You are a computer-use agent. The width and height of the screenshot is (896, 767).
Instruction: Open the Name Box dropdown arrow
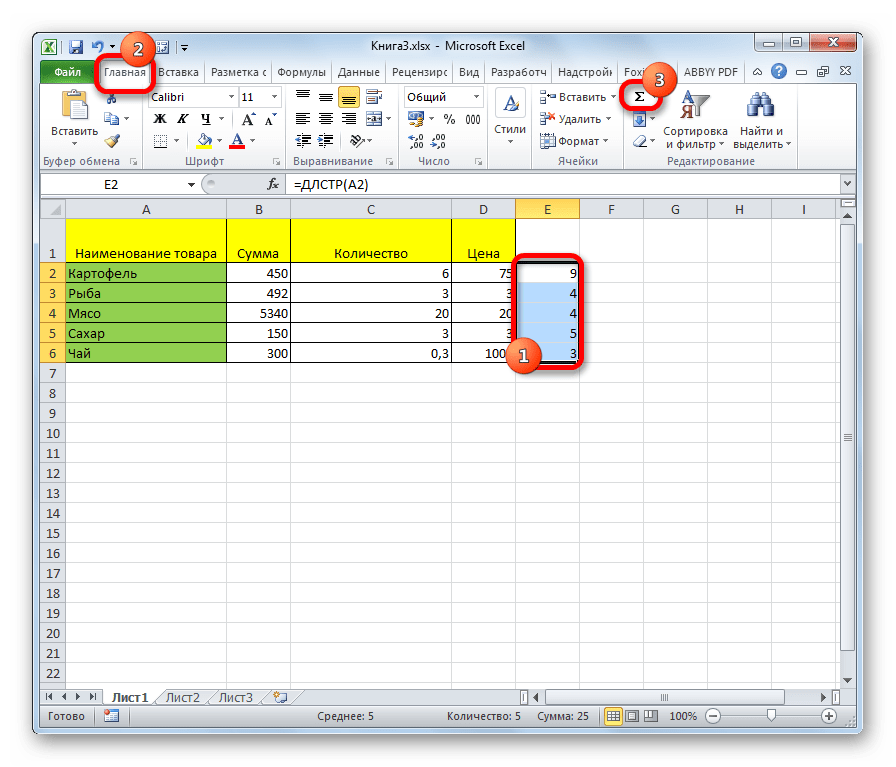(x=191, y=185)
